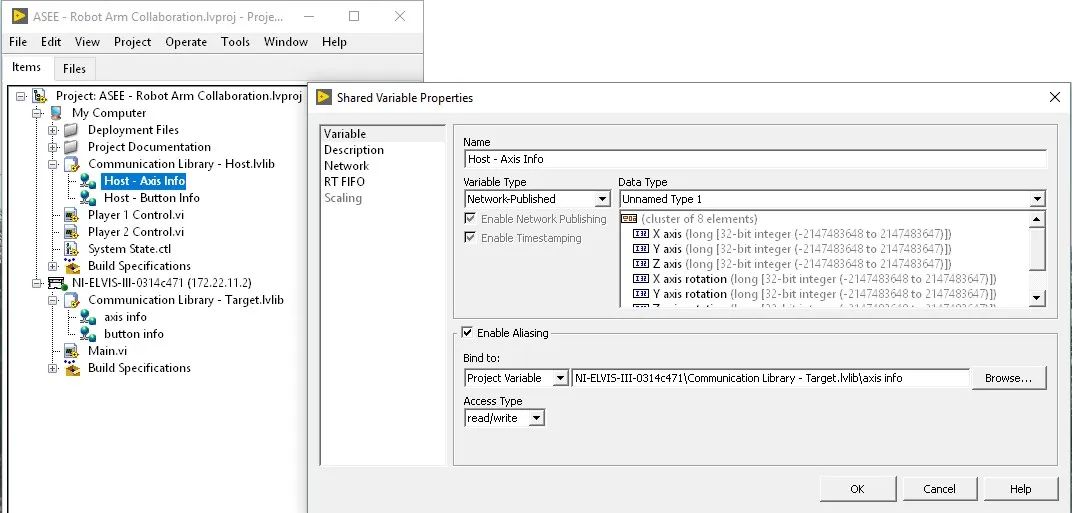Select the Variable category

(x=345, y=134)
